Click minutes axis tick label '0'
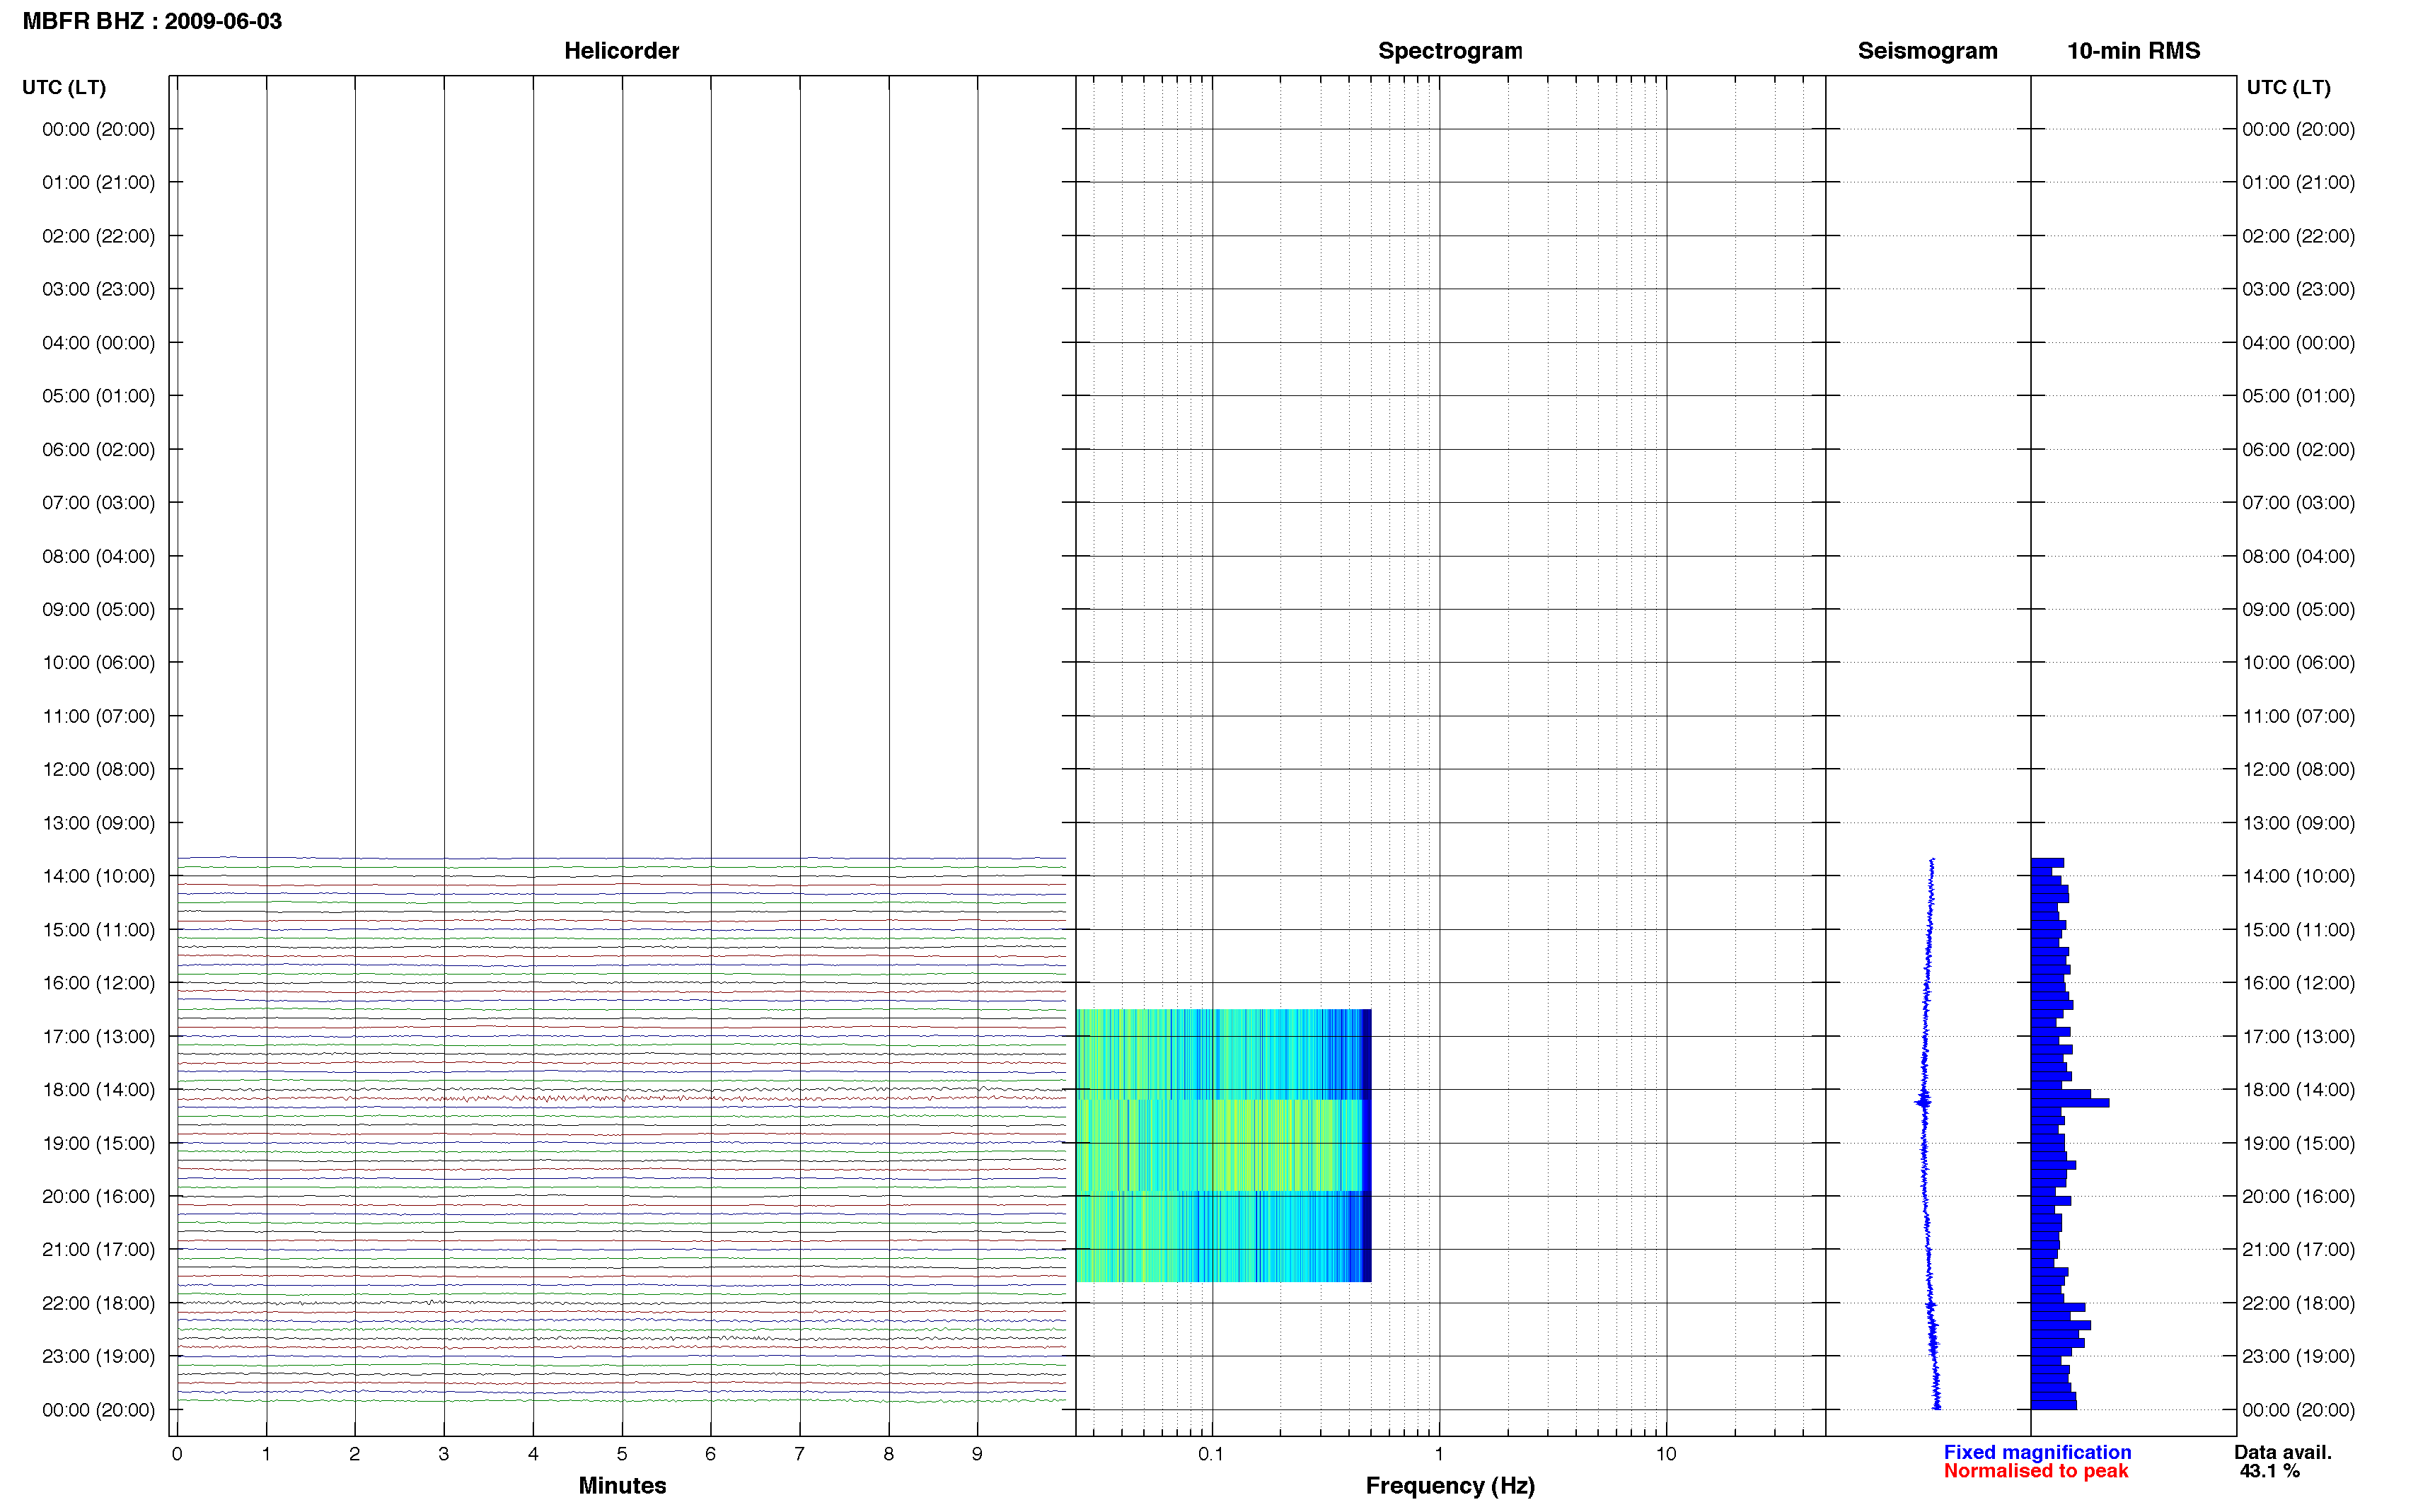2418x1512 pixels. pyautogui.click(x=177, y=1454)
